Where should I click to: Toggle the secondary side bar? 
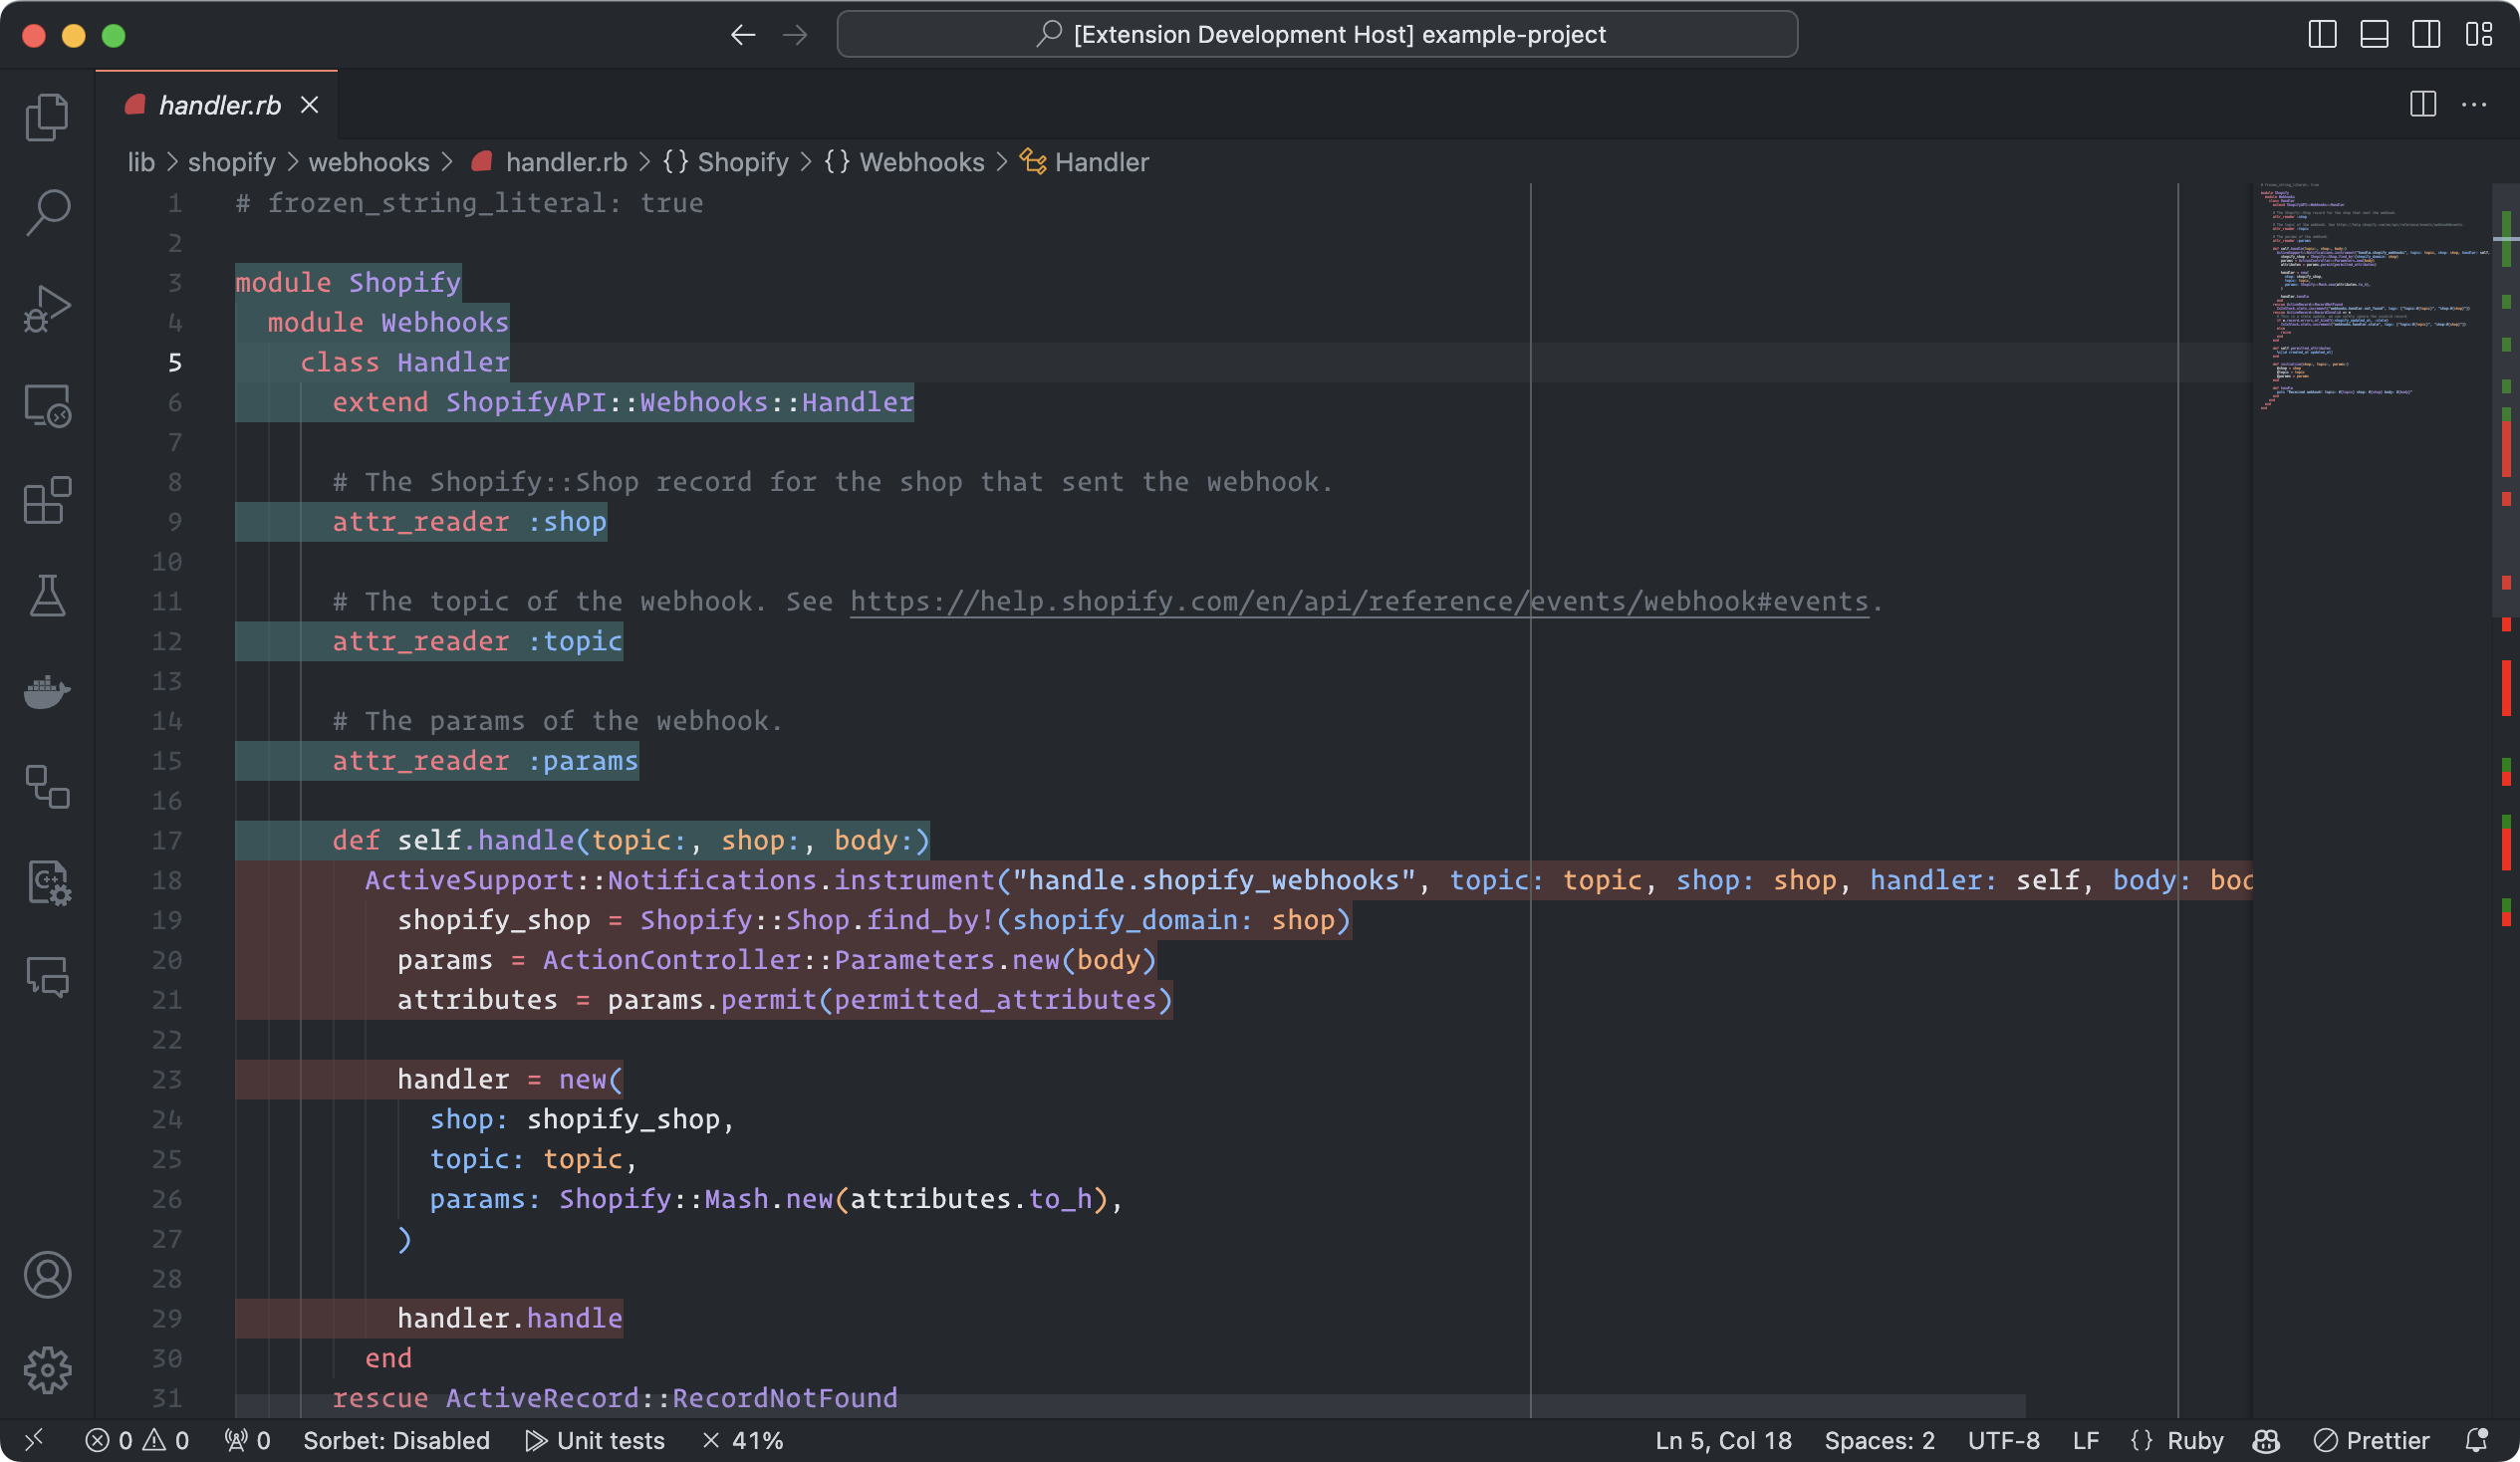tap(2426, 35)
